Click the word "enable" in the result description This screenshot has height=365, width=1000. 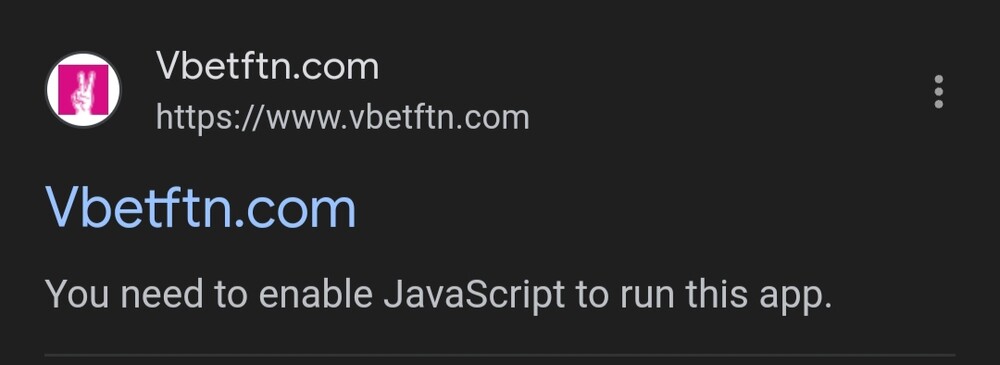[316, 294]
